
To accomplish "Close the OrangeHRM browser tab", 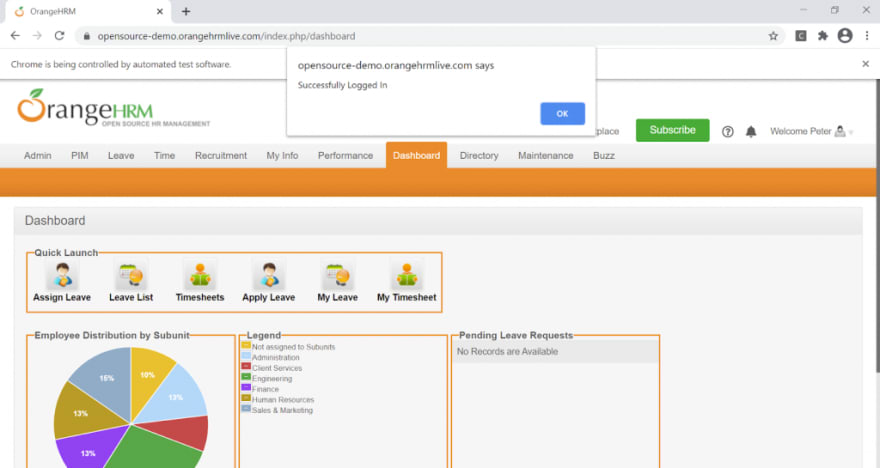I will [159, 11].
